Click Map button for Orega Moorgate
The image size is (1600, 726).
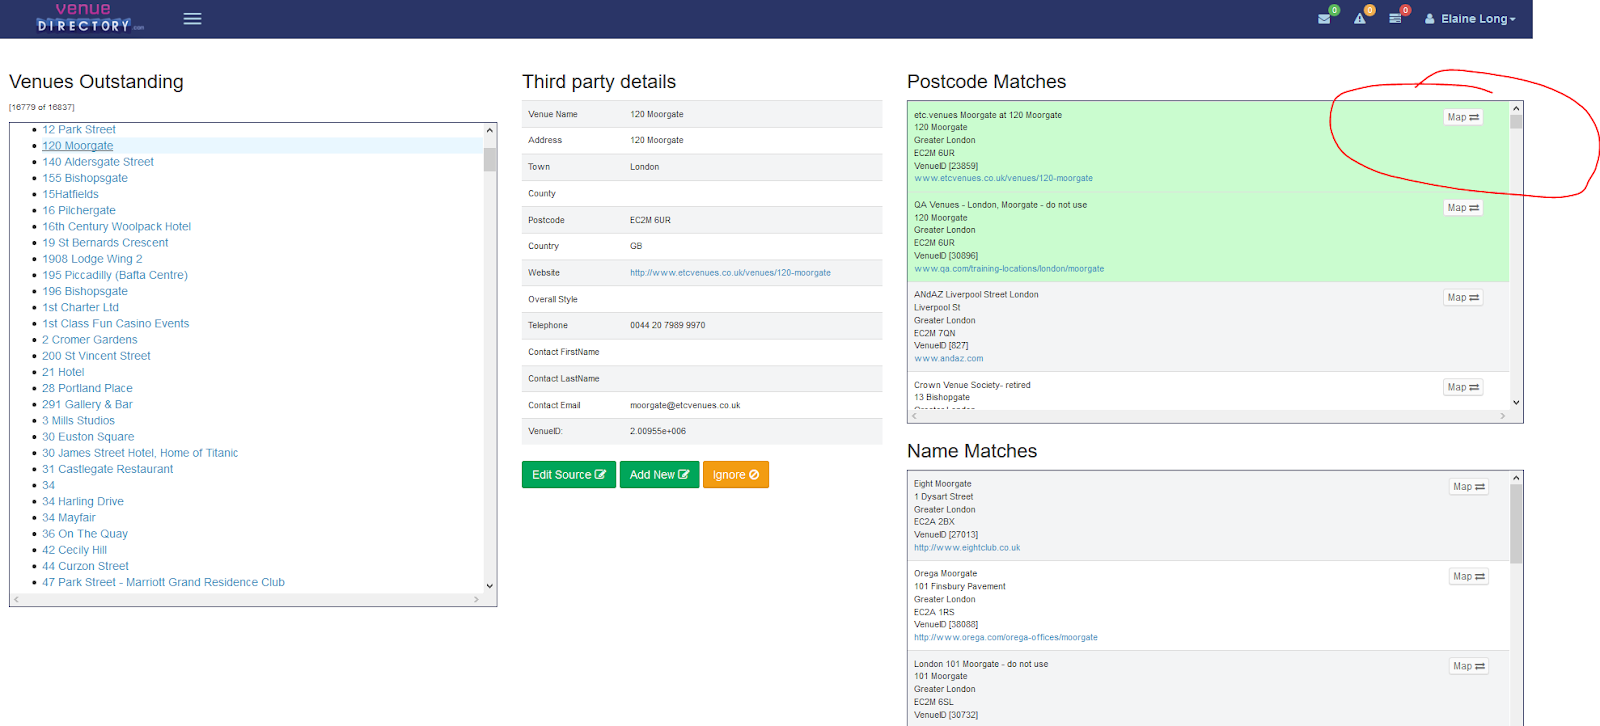1469,577
